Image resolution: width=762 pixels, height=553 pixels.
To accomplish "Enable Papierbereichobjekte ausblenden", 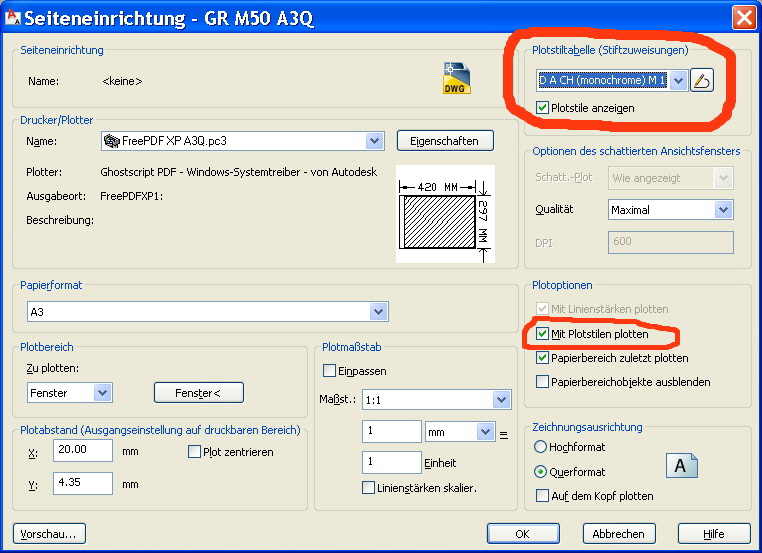I will [542, 381].
